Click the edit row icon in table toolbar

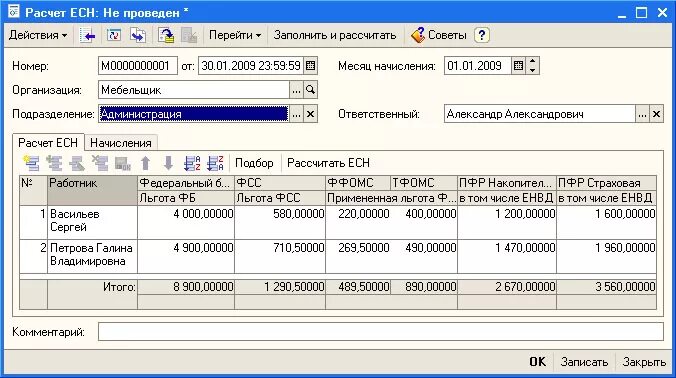pos(77,163)
